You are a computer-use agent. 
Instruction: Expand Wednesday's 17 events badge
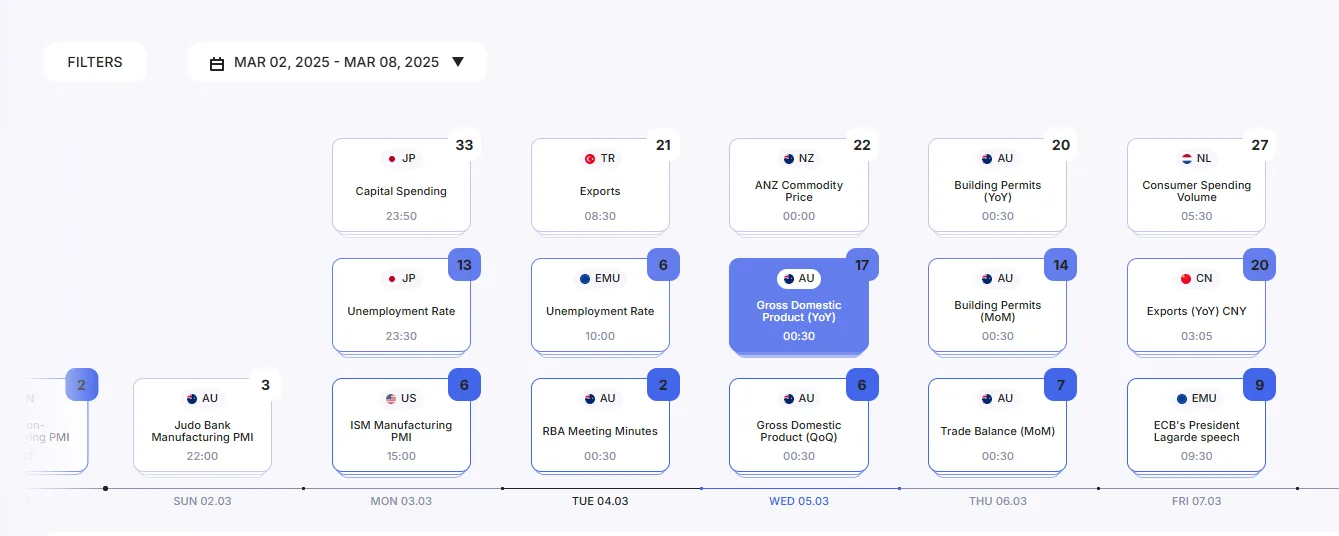tap(862, 265)
